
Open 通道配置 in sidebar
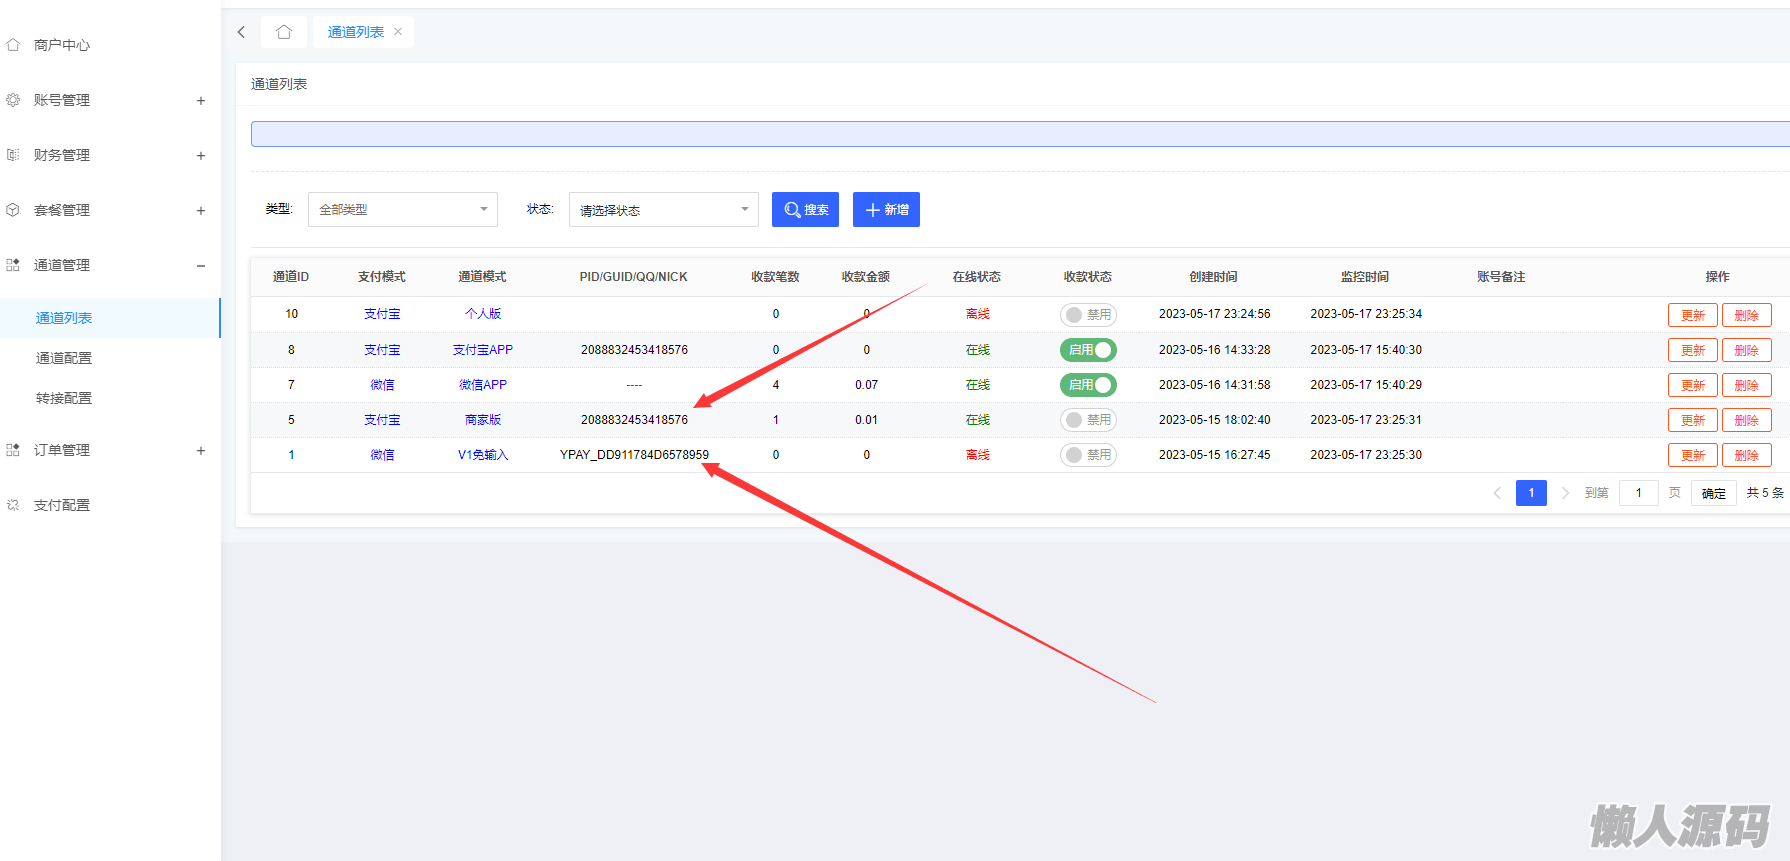(x=64, y=358)
